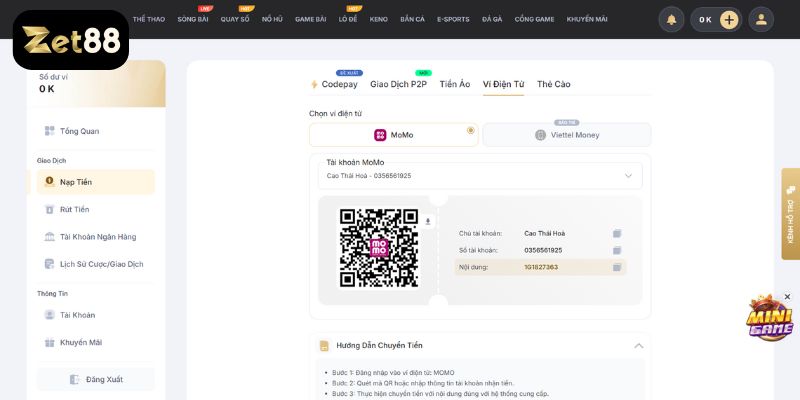
Task: Click the plus deposit icon in header
Action: 729,20
